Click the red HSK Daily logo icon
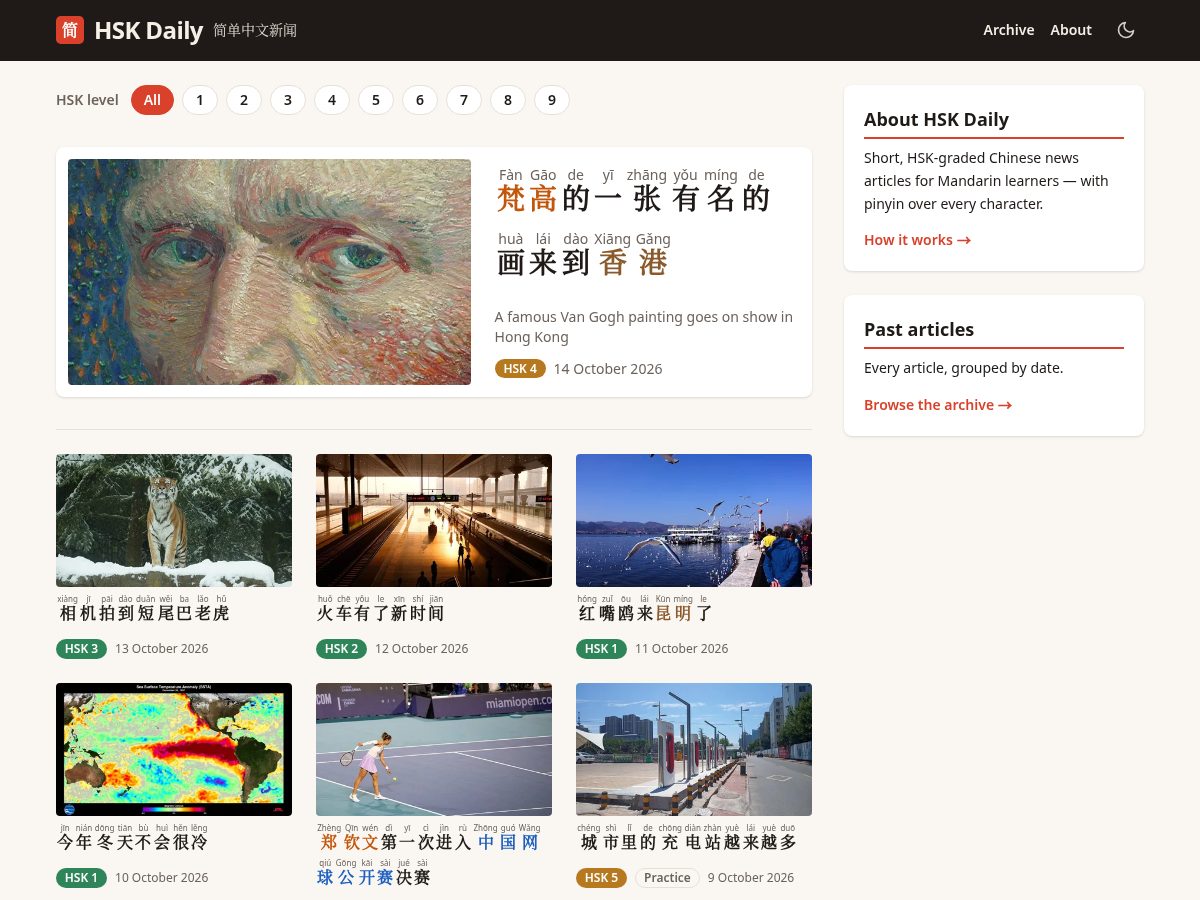This screenshot has width=1200, height=900. [70, 30]
